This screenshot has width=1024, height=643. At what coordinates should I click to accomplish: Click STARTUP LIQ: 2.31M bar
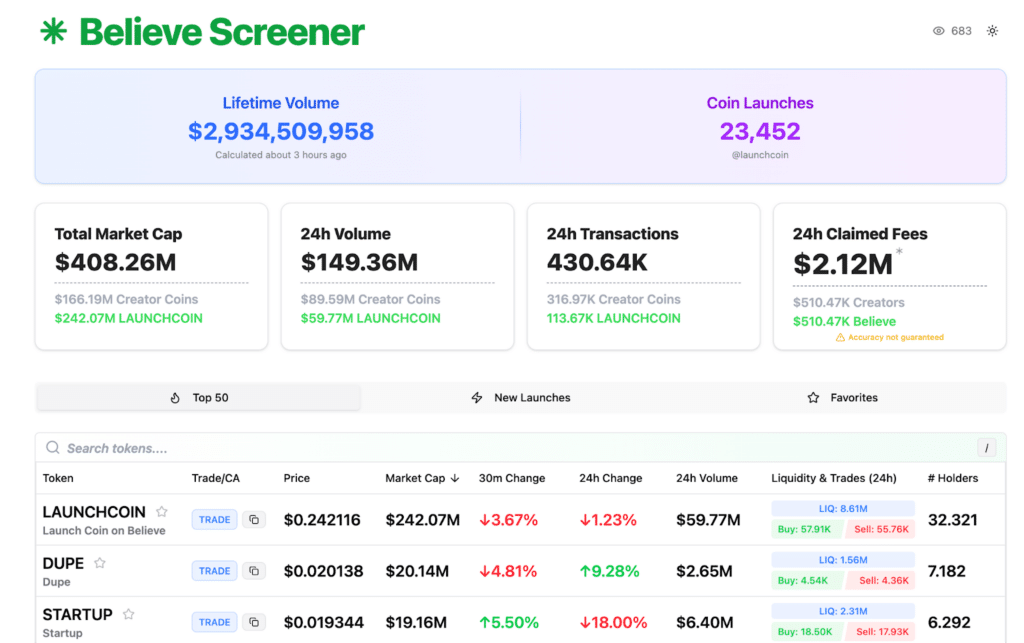[x=843, y=611]
